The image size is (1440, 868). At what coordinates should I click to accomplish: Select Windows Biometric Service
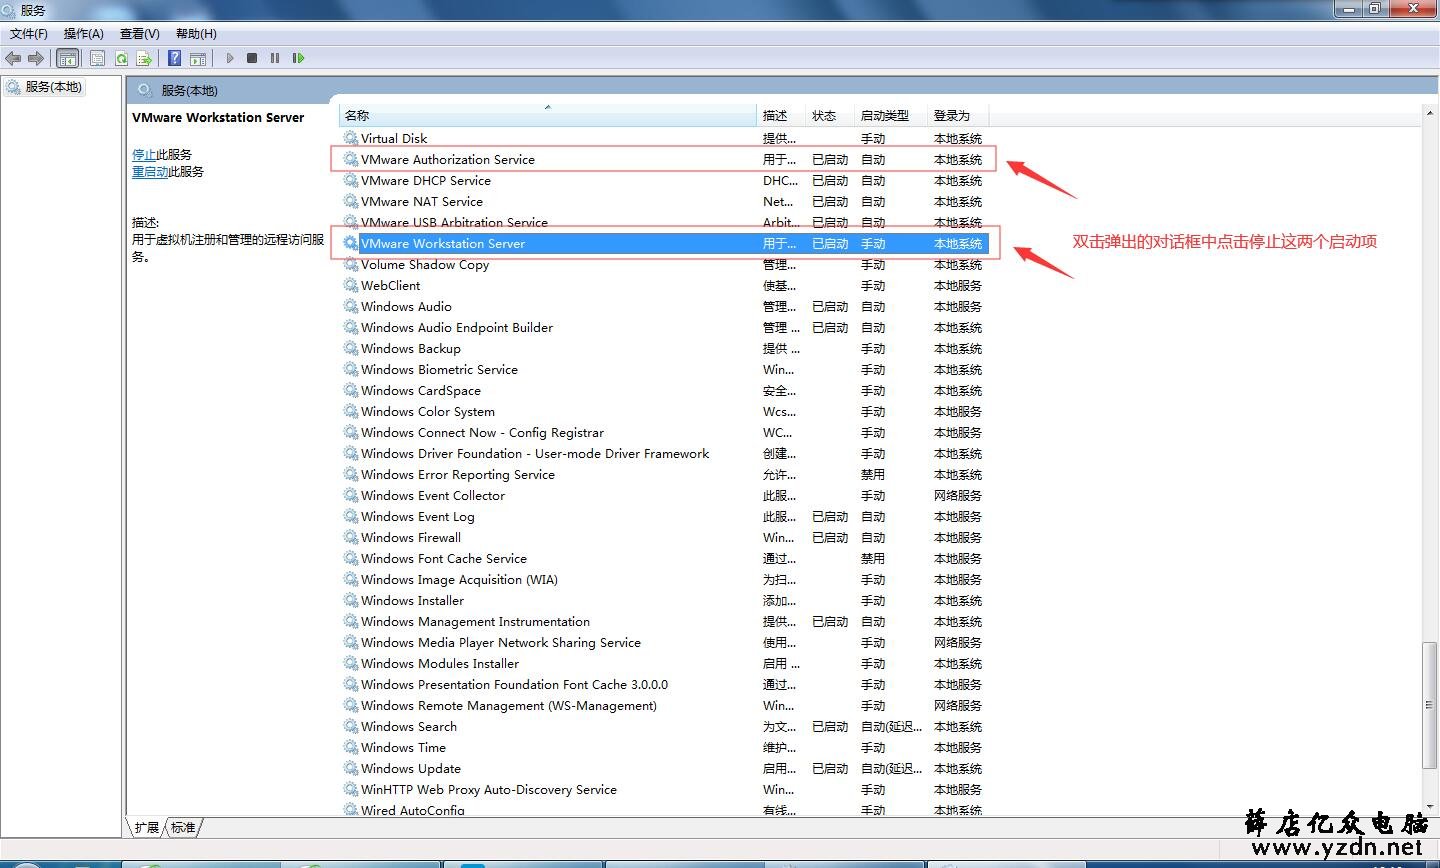coord(439,369)
